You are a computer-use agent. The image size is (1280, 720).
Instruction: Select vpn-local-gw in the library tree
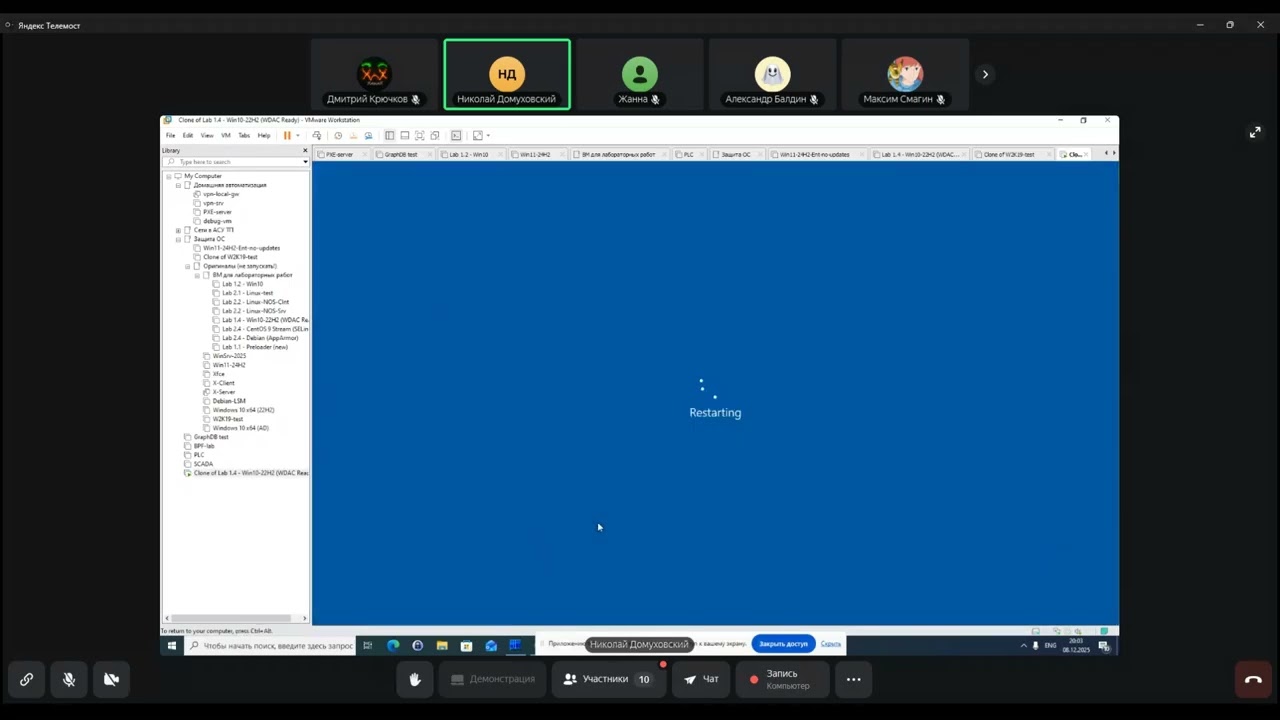coord(220,194)
